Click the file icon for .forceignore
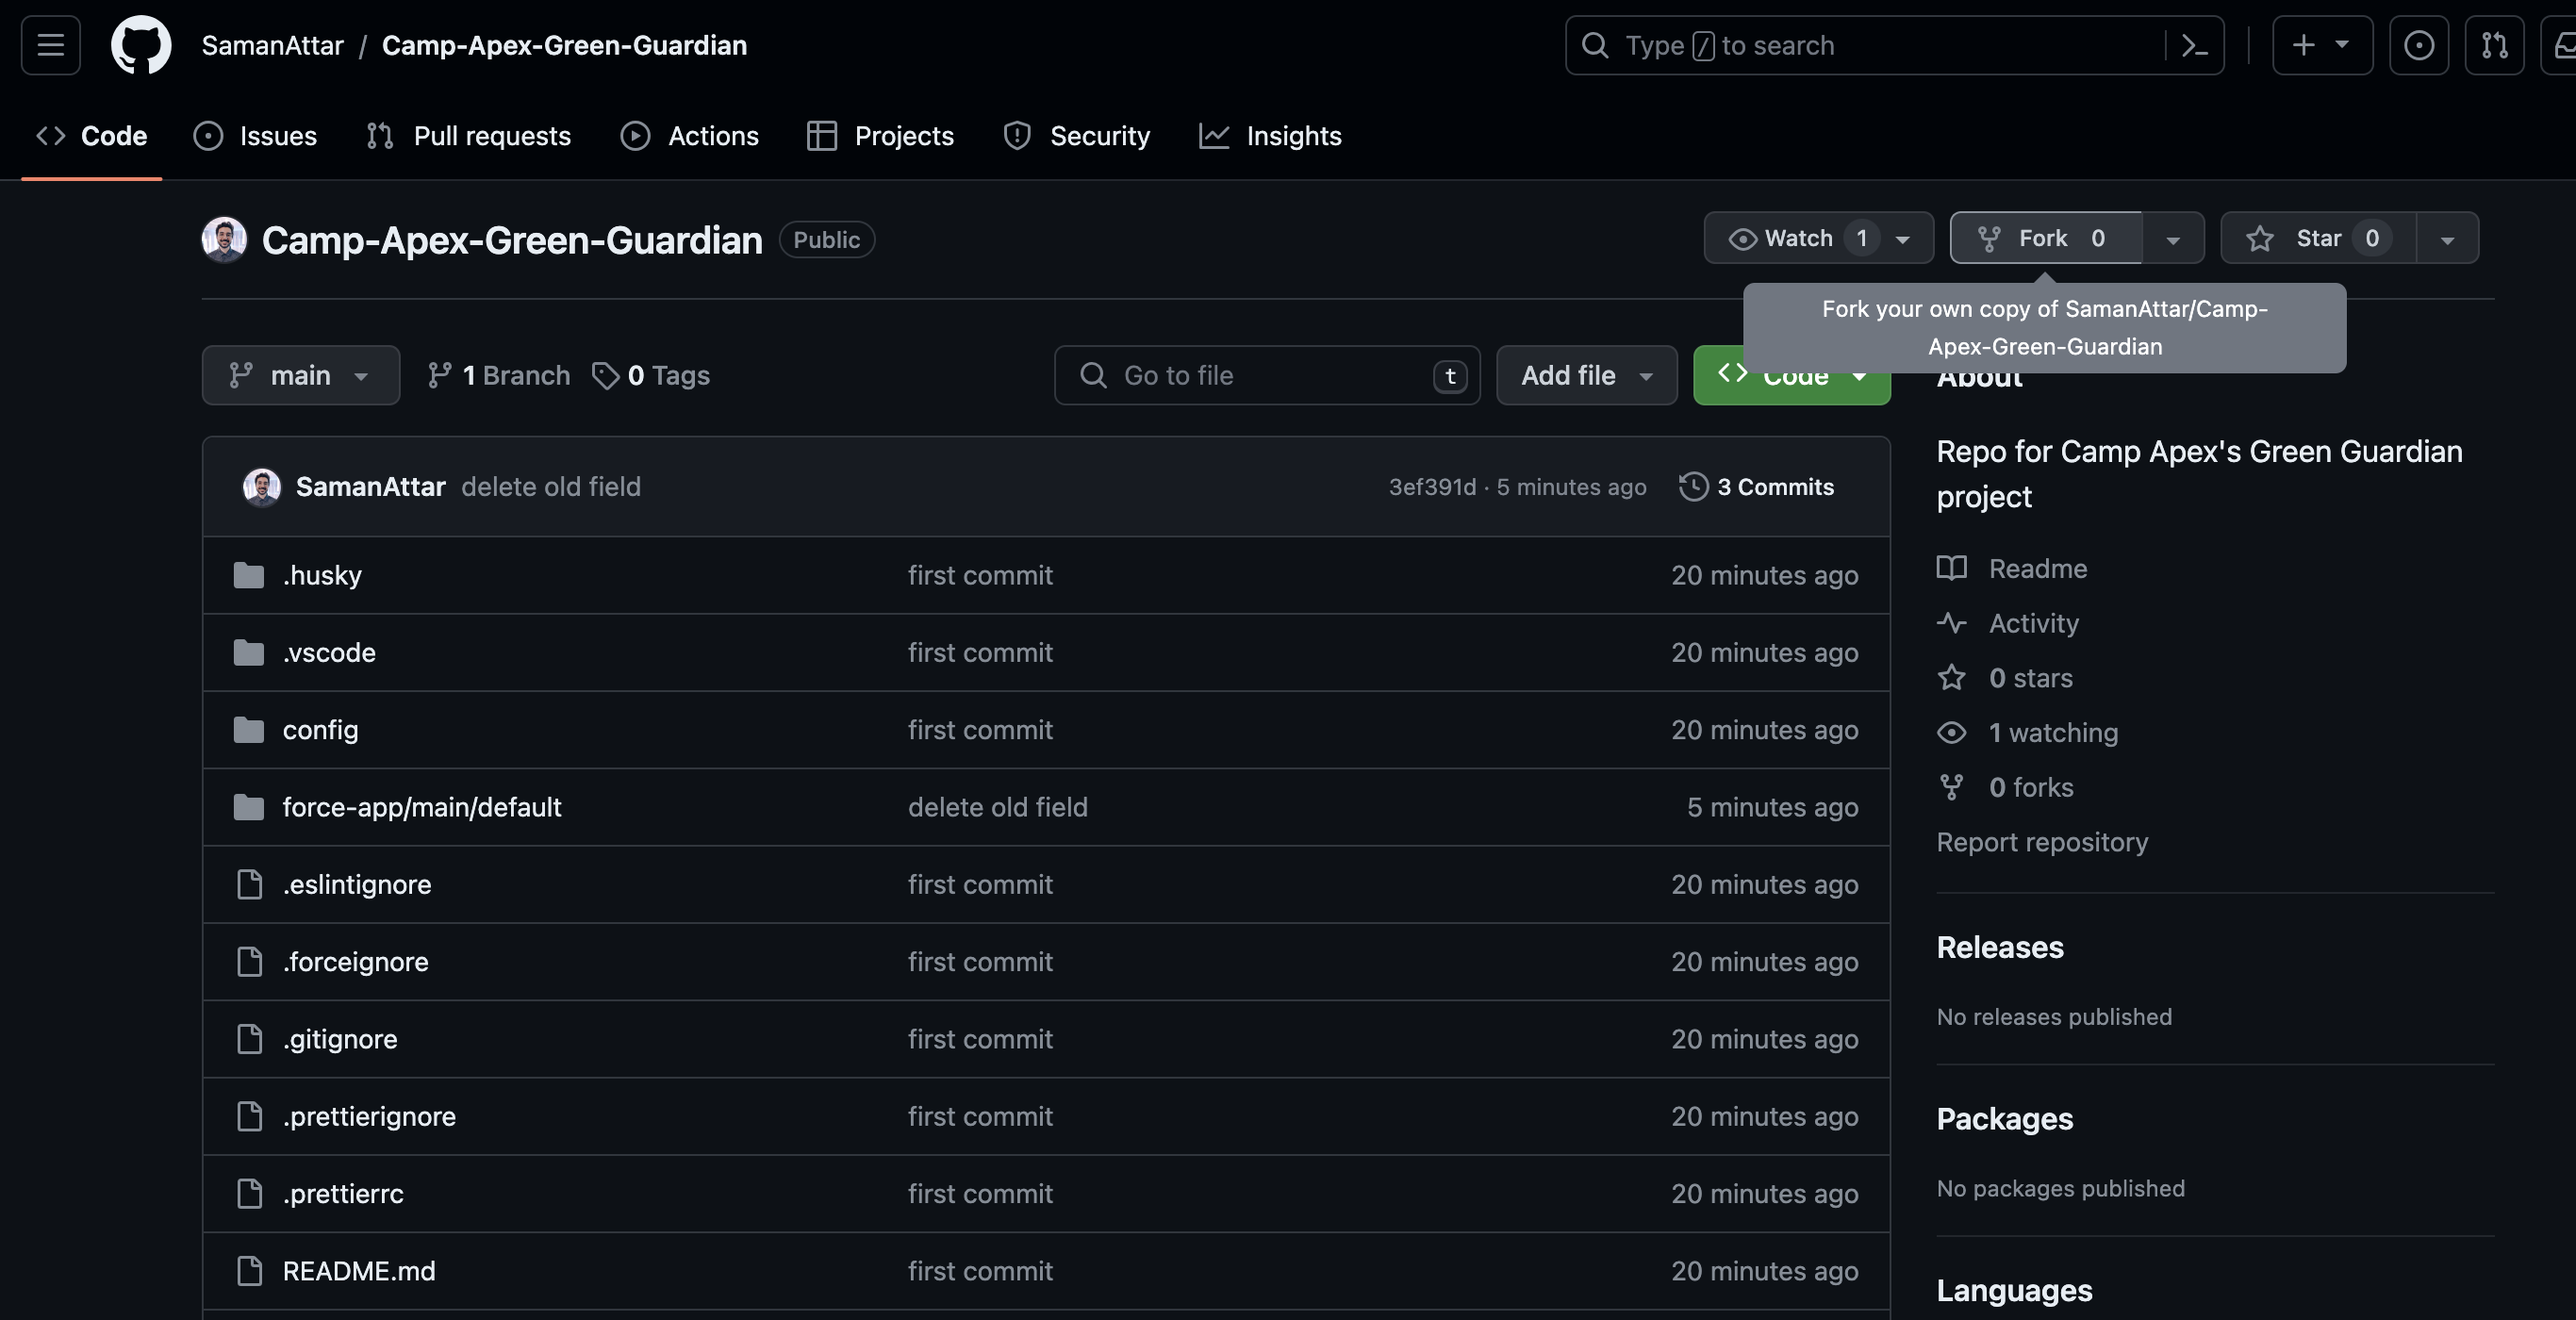The height and width of the screenshot is (1320, 2576). click(x=249, y=962)
